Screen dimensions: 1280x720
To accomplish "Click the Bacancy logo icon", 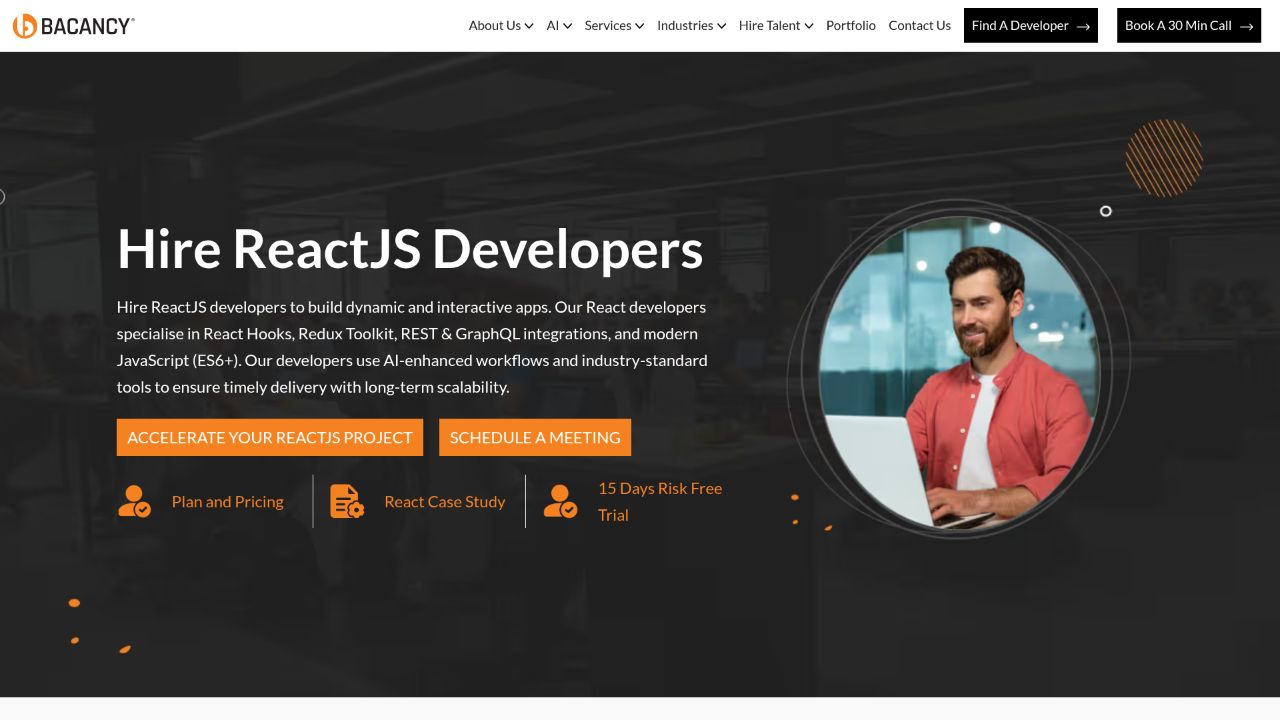I will click(25, 26).
